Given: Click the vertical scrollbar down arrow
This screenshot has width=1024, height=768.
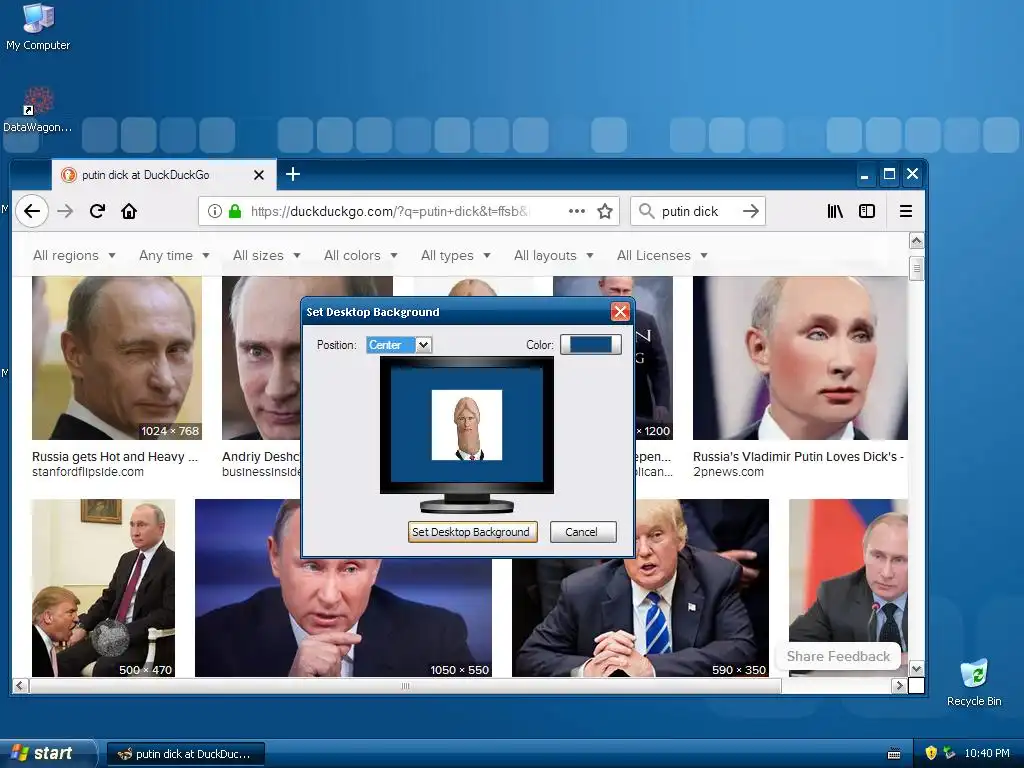Looking at the screenshot, I should coord(916,669).
